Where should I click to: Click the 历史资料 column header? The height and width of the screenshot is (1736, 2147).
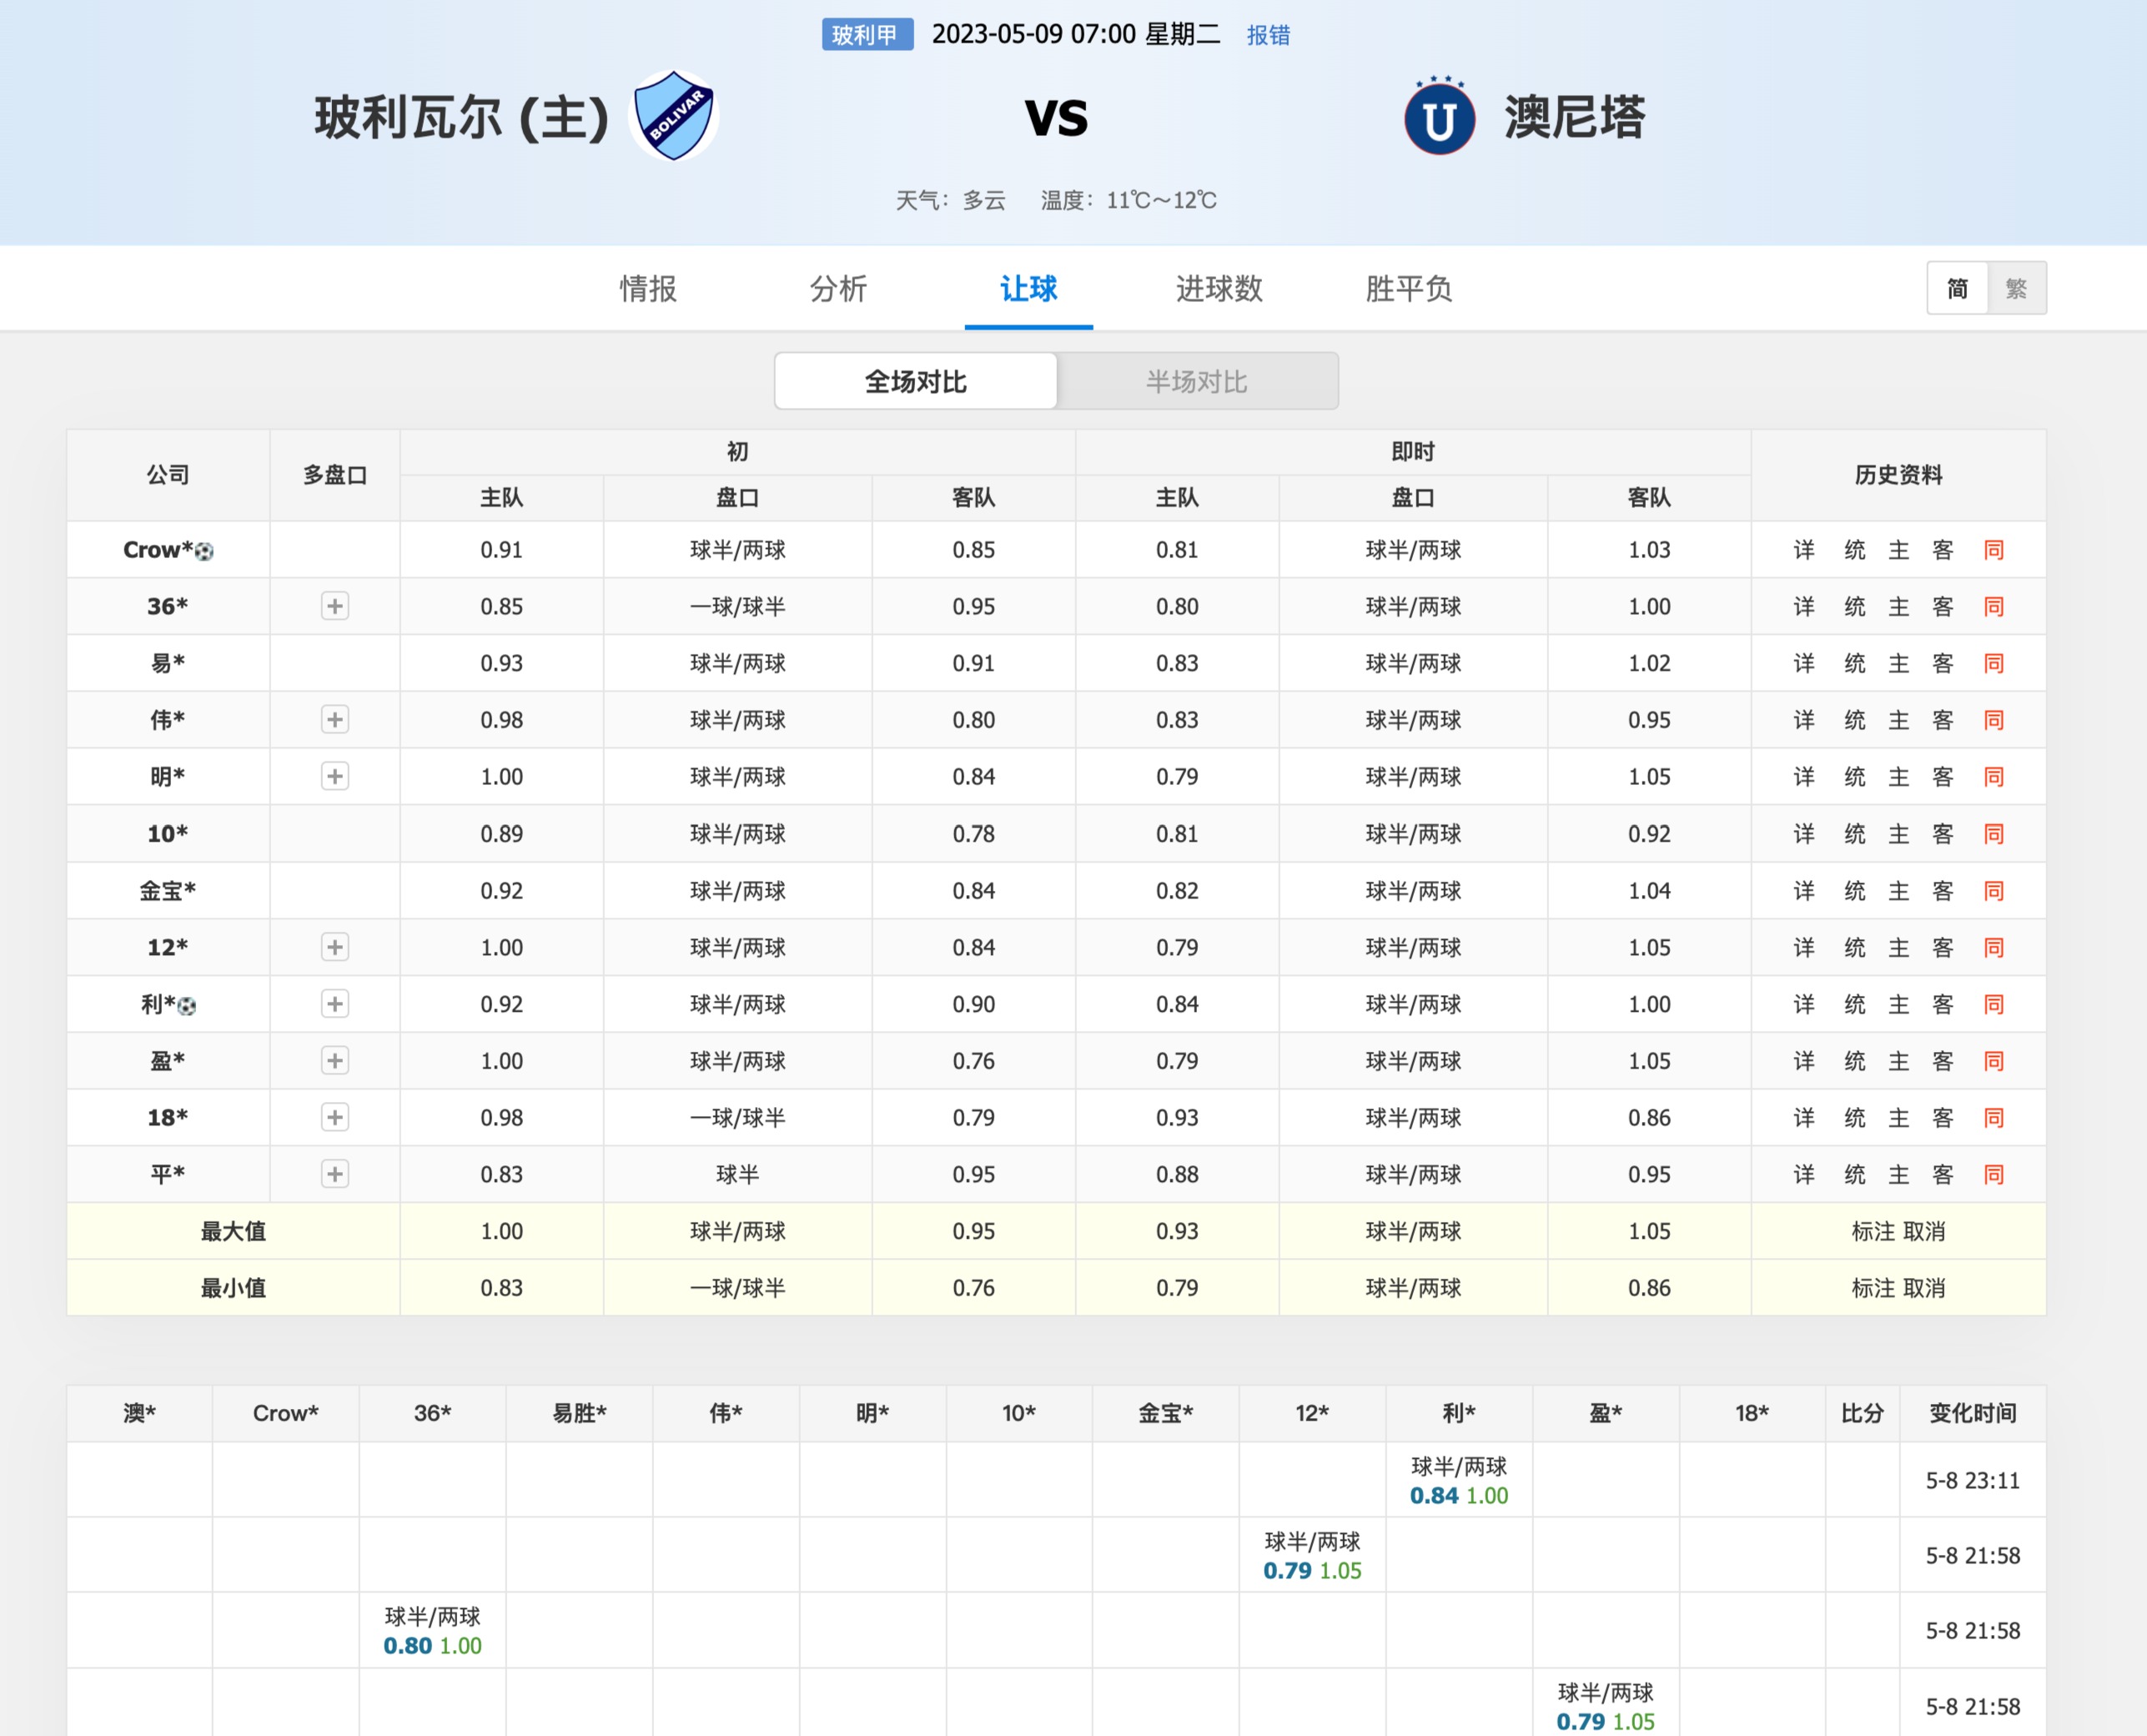[1898, 475]
